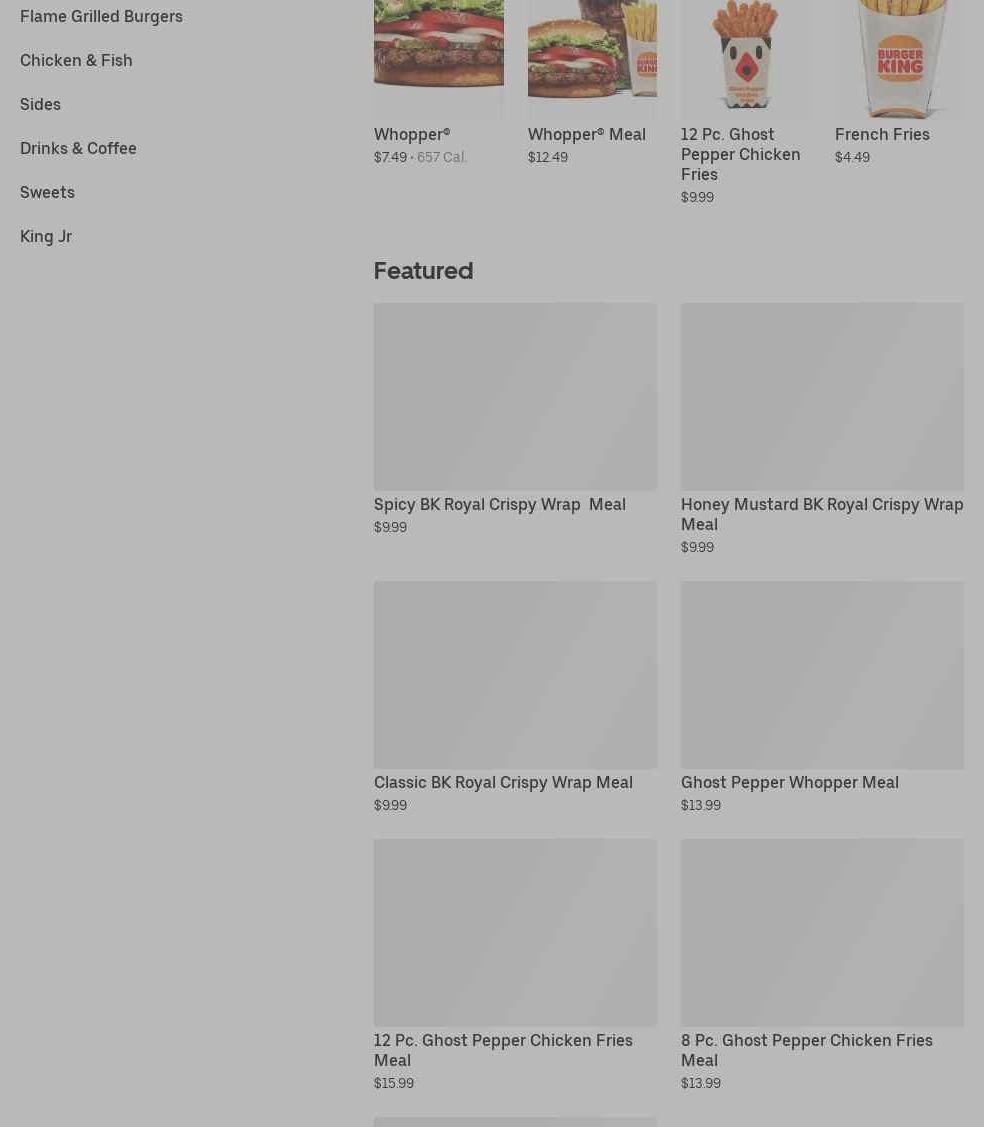Choose 8 Pc. Ghost Pepper Chicken Fries Meal
Screen dimensions: 984x1127
[x=806, y=1050]
